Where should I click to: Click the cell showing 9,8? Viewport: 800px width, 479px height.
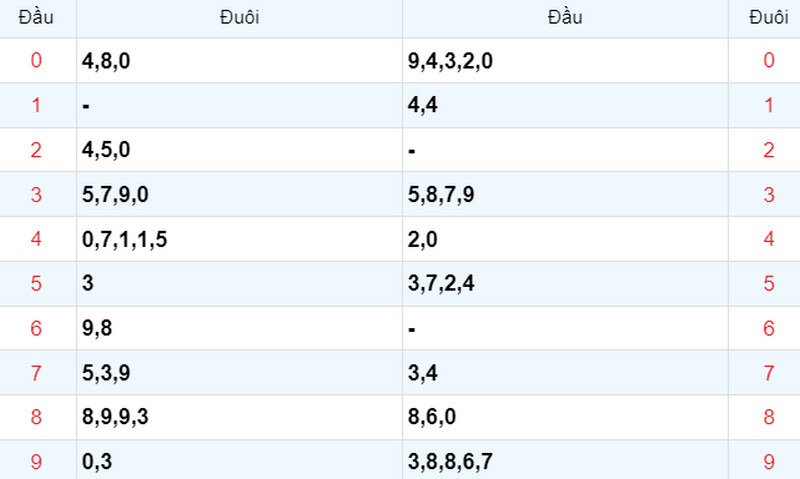pos(239,328)
